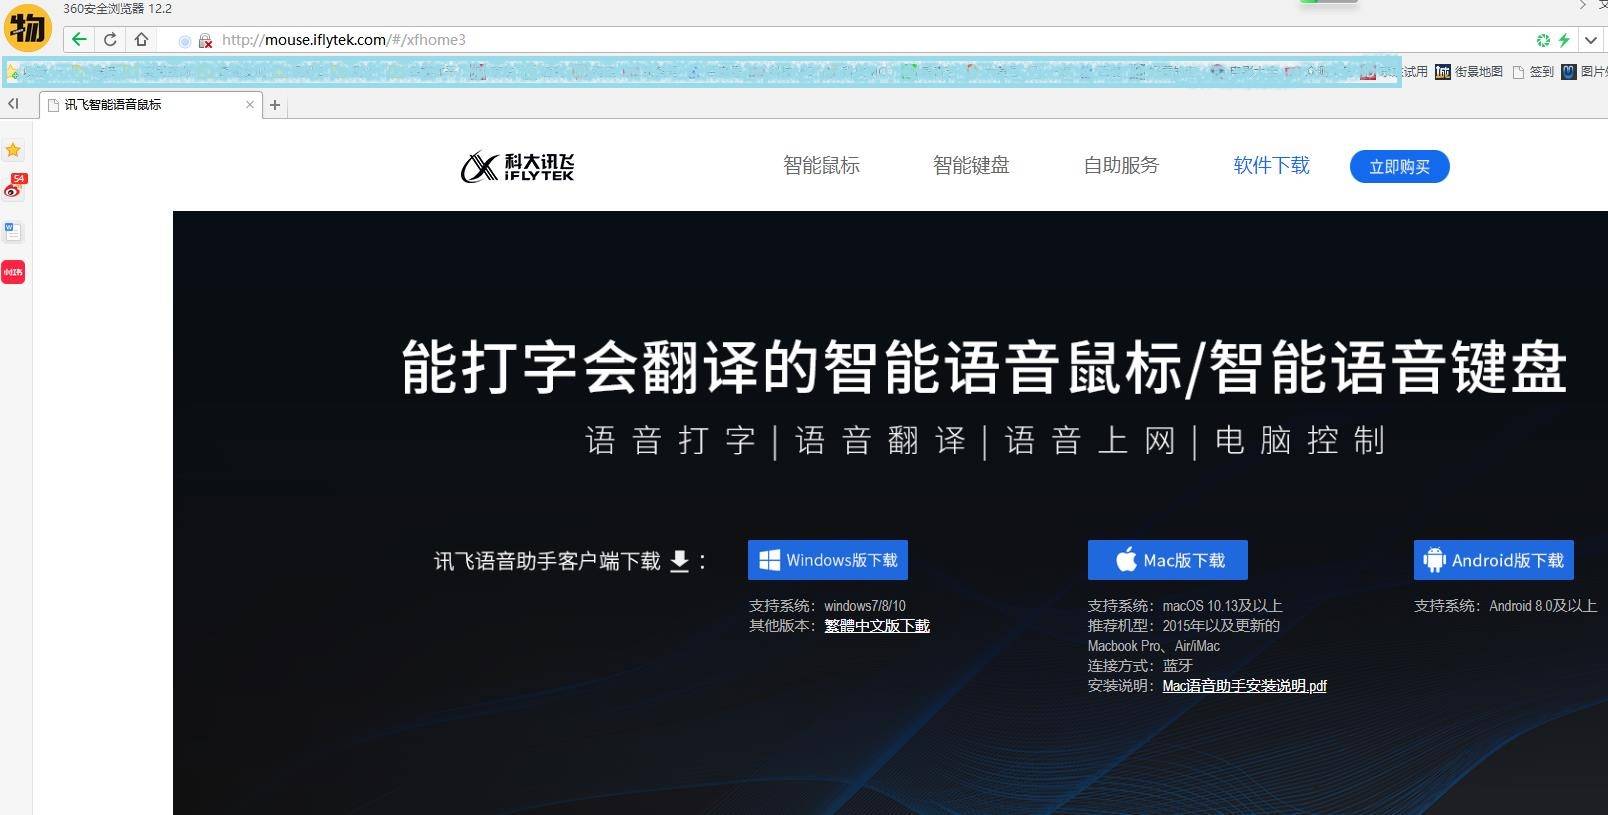Click the green lightning speed mode icon

coord(1564,40)
